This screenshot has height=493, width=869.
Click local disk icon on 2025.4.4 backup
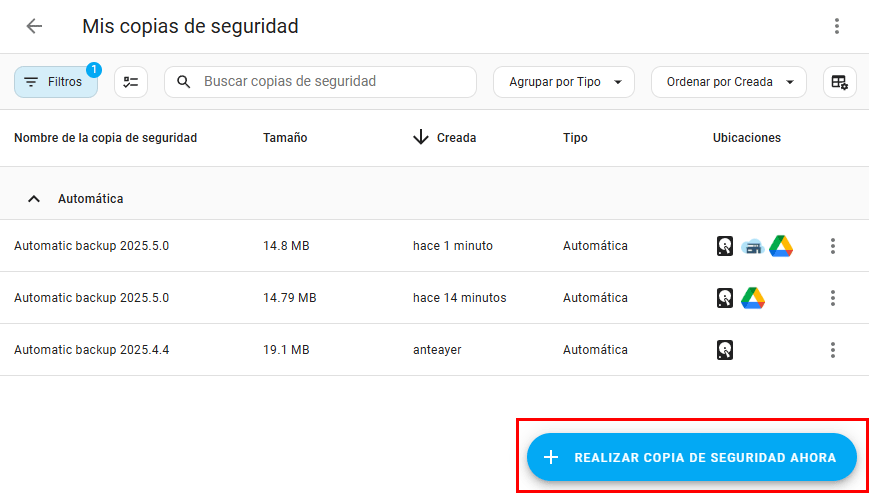coord(725,350)
